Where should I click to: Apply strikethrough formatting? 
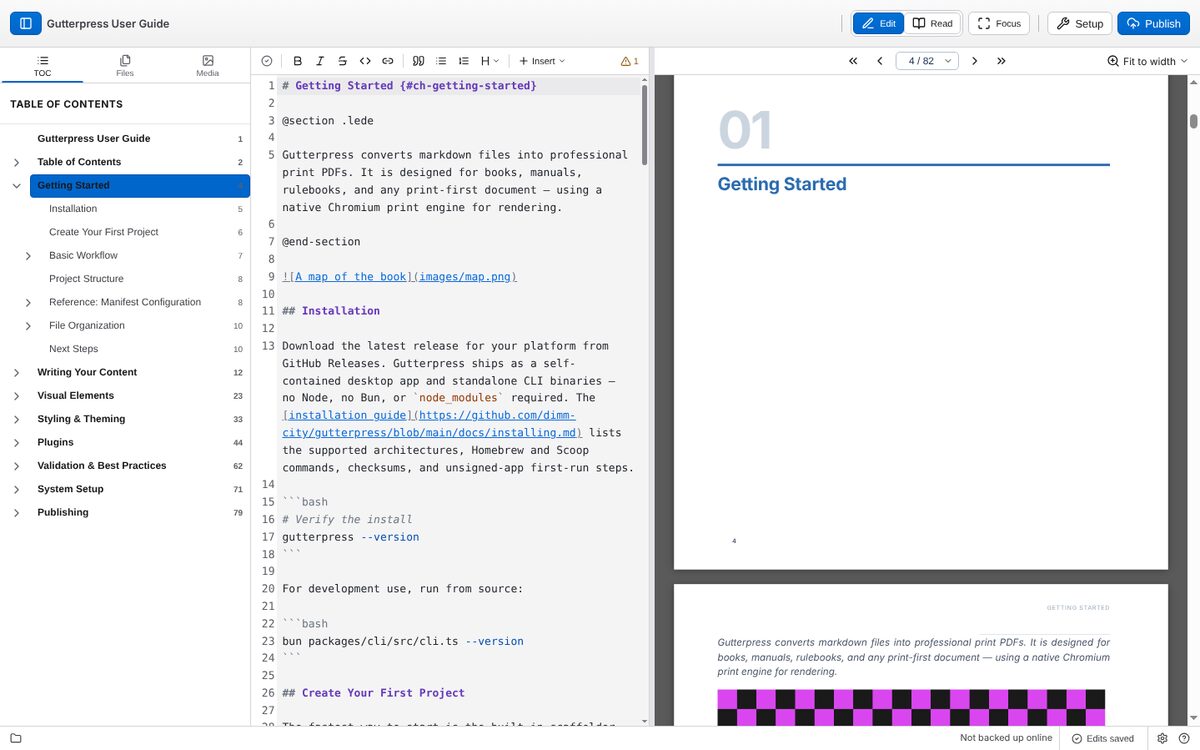pyautogui.click(x=343, y=61)
